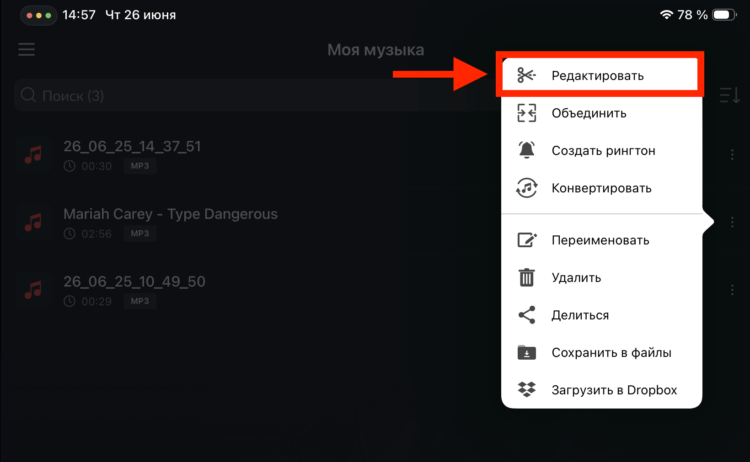Viewport: 750px width, 462px height.
Task: Open options dots for 26_06_25_10_49_50
Action: 732,290
